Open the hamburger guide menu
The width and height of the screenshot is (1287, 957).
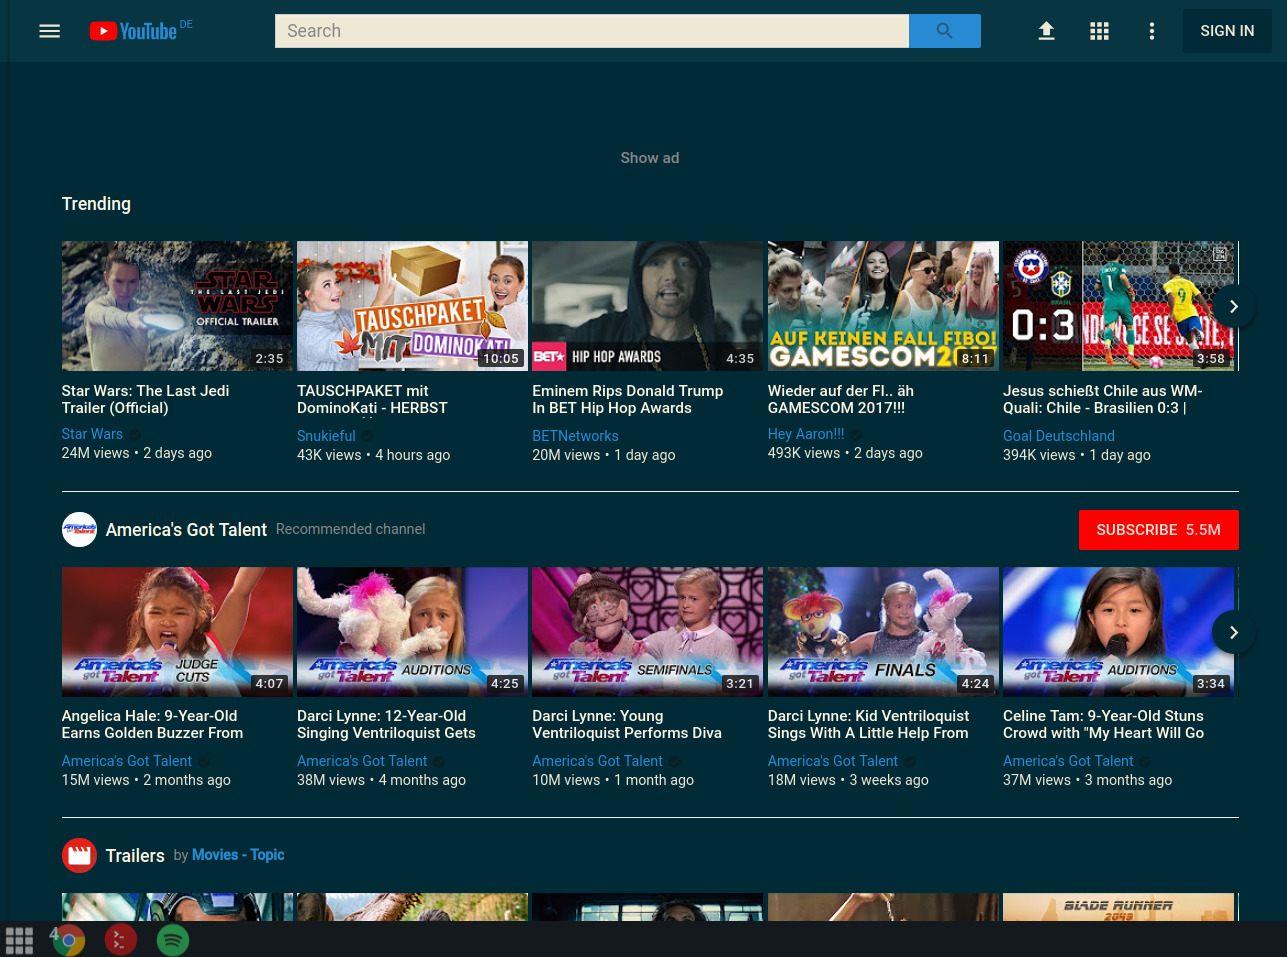click(x=49, y=31)
